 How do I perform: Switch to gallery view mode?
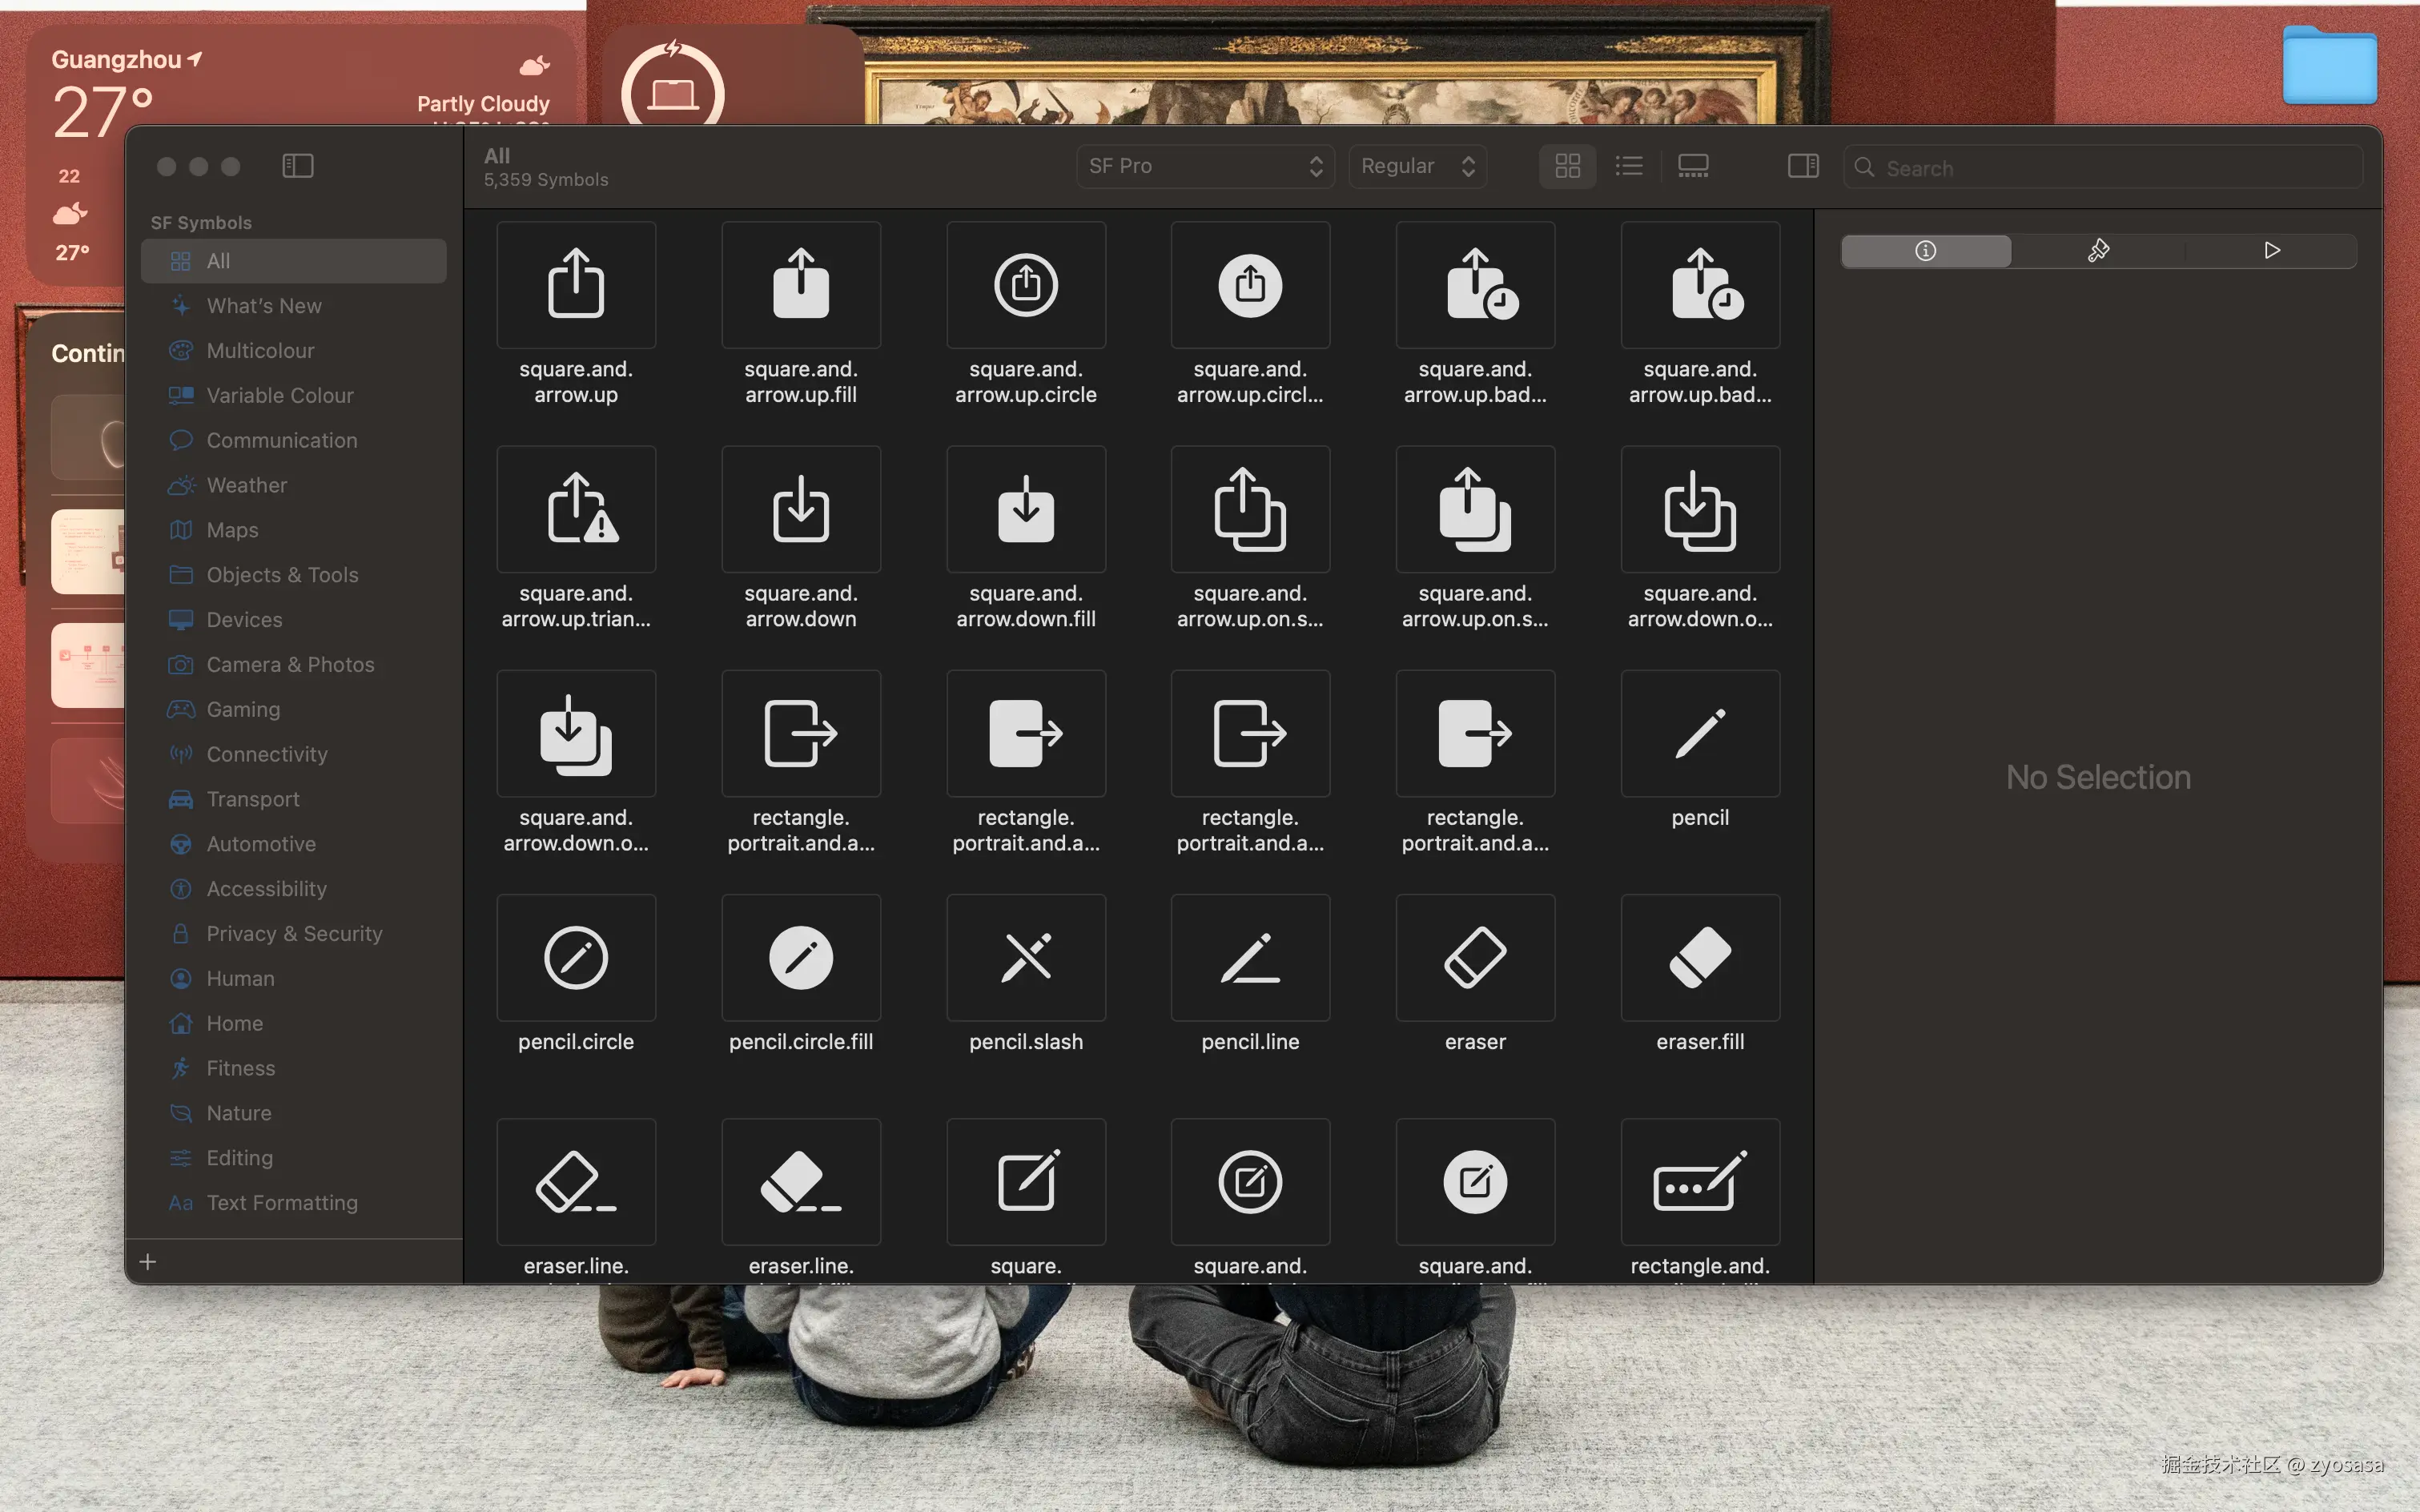(1692, 166)
